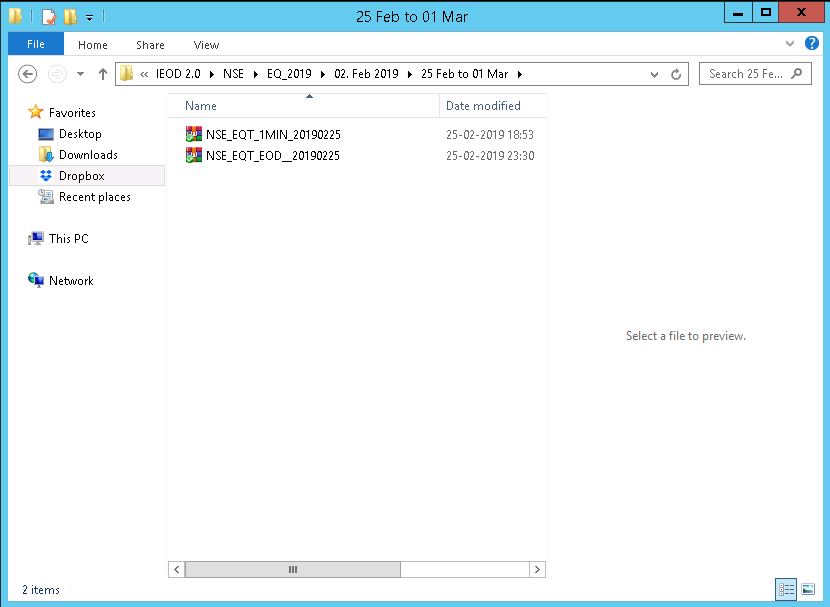The height and width of the screenshot is (607, 830).
Task: Go back with the Back arrow
Action: [28, 74]
